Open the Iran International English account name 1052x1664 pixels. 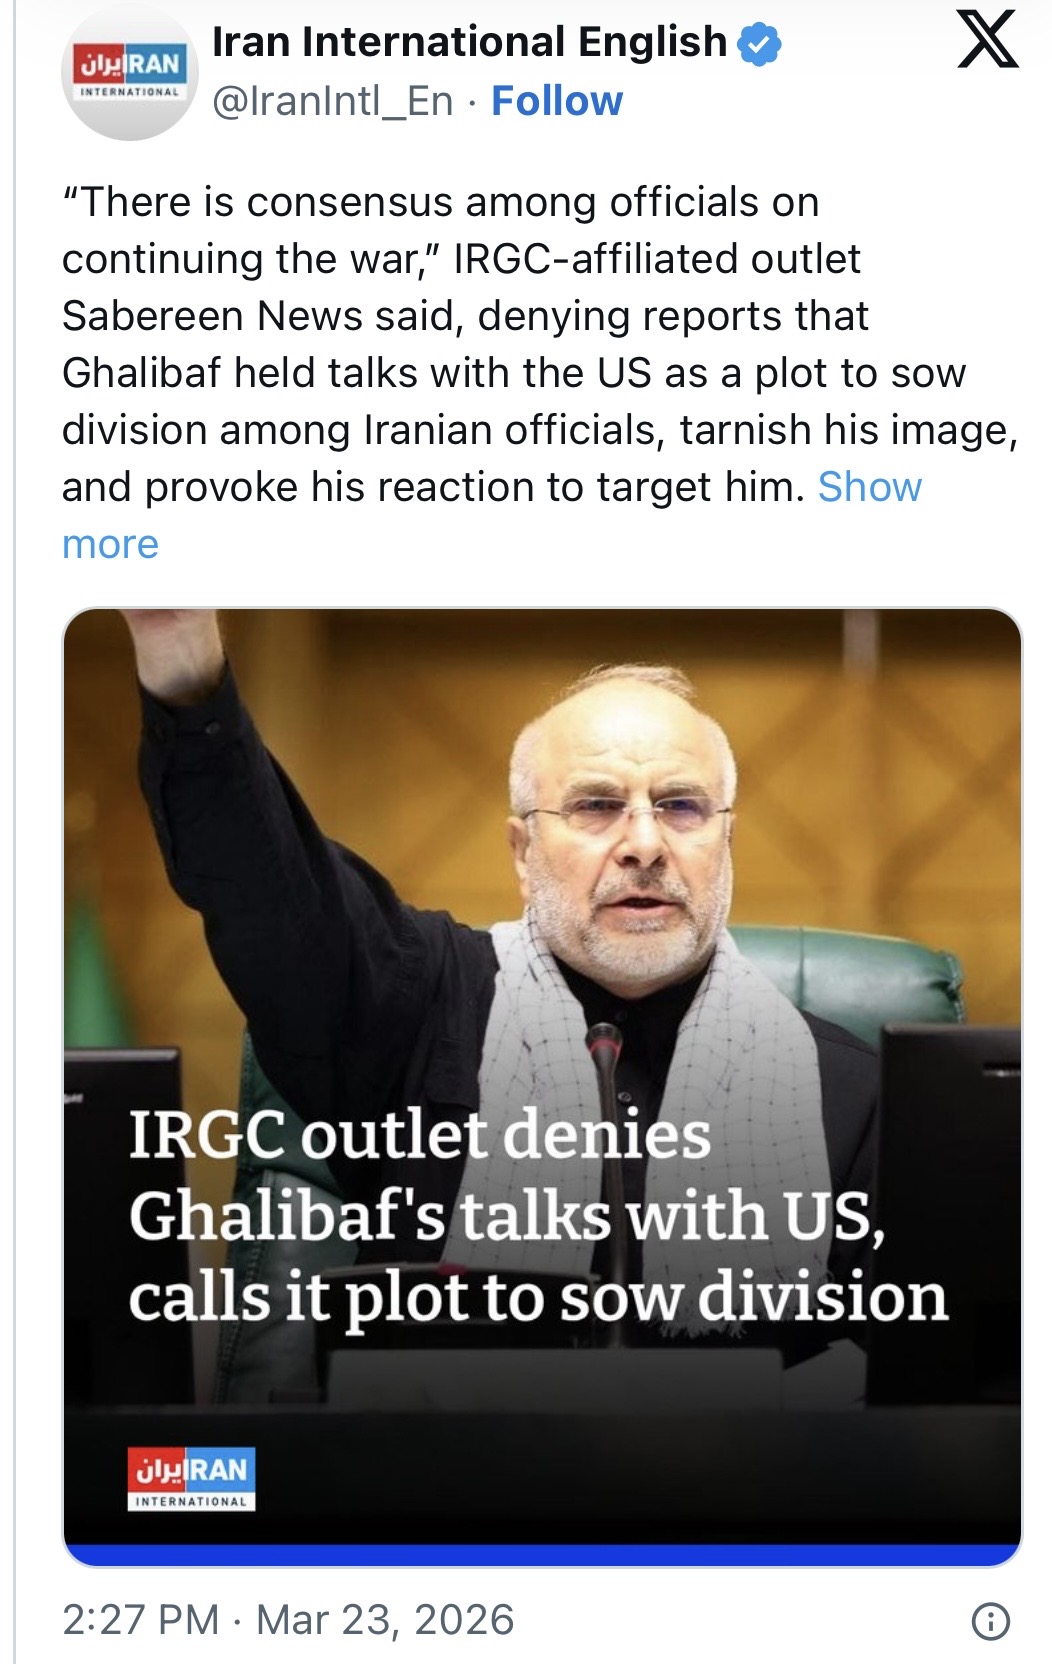469,42
